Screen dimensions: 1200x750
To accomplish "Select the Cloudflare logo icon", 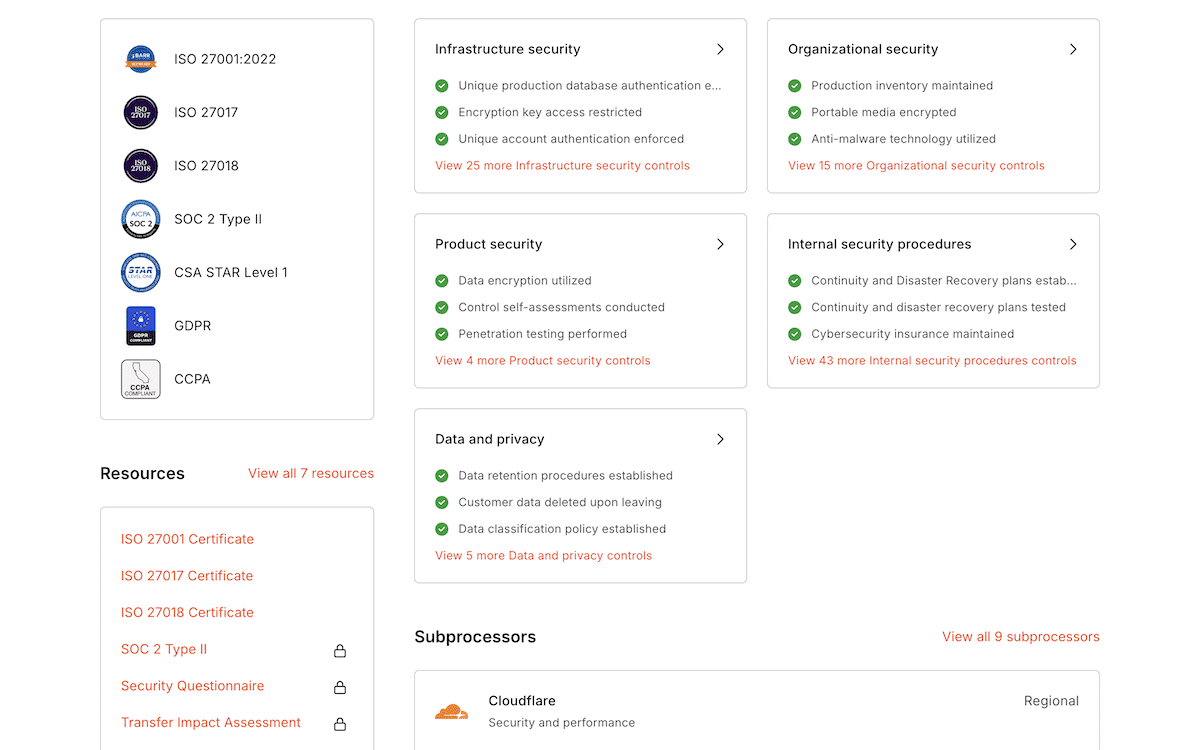I will pos(453,708).
